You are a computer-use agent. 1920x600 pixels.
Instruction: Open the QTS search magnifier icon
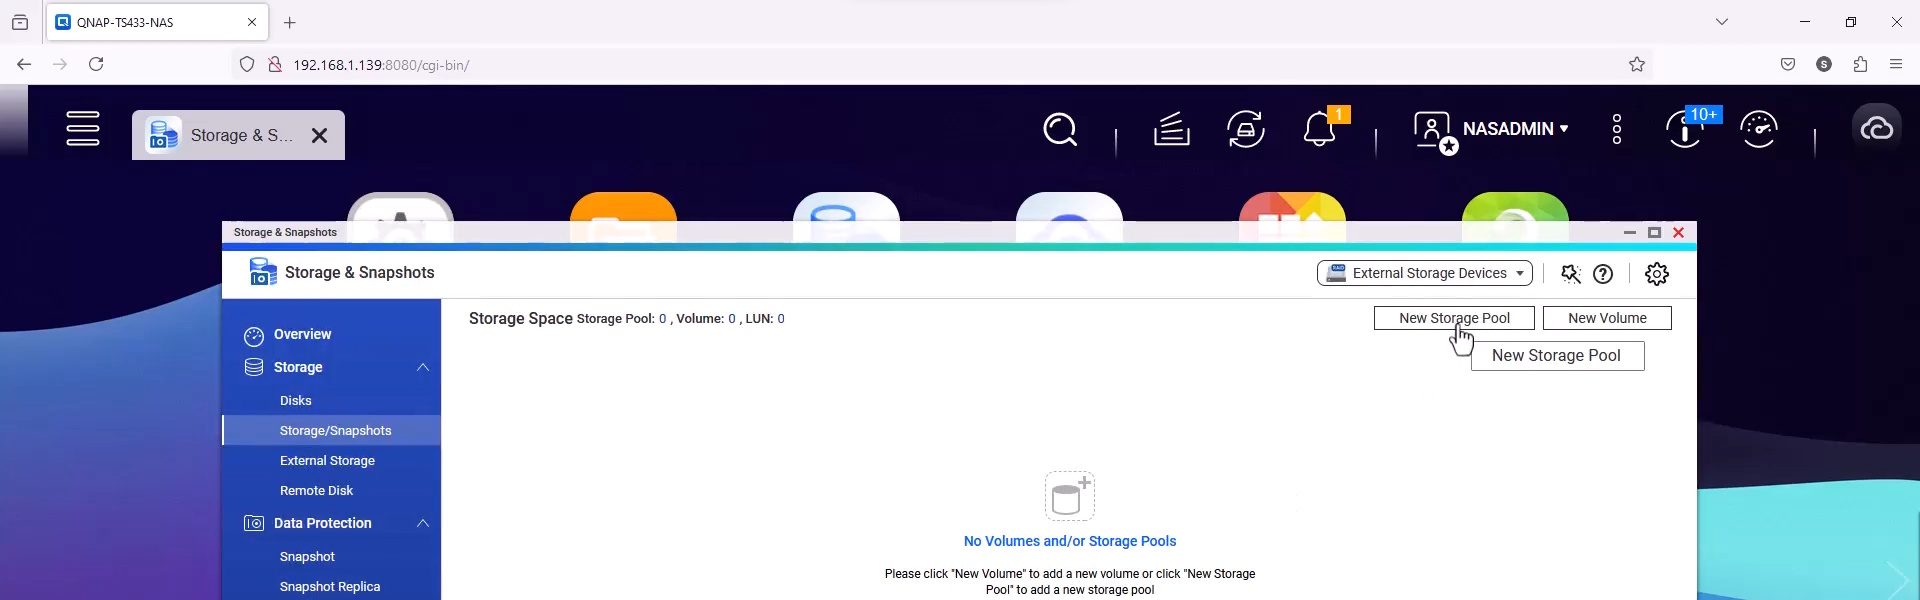pyautogui.click(x=1060, y=130)
